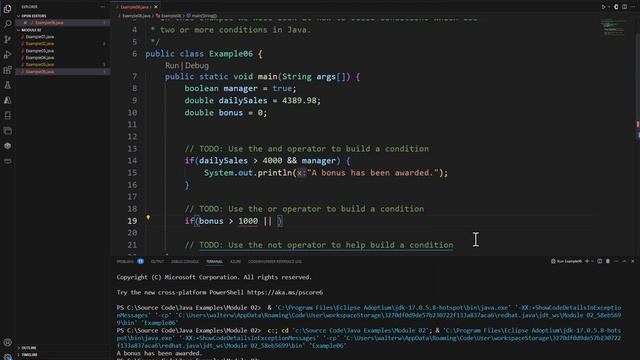Image resolution: width=640 pixels, height=360 pixels.
Task: Open editor more actions ellipsis
Action: (633, 7)
